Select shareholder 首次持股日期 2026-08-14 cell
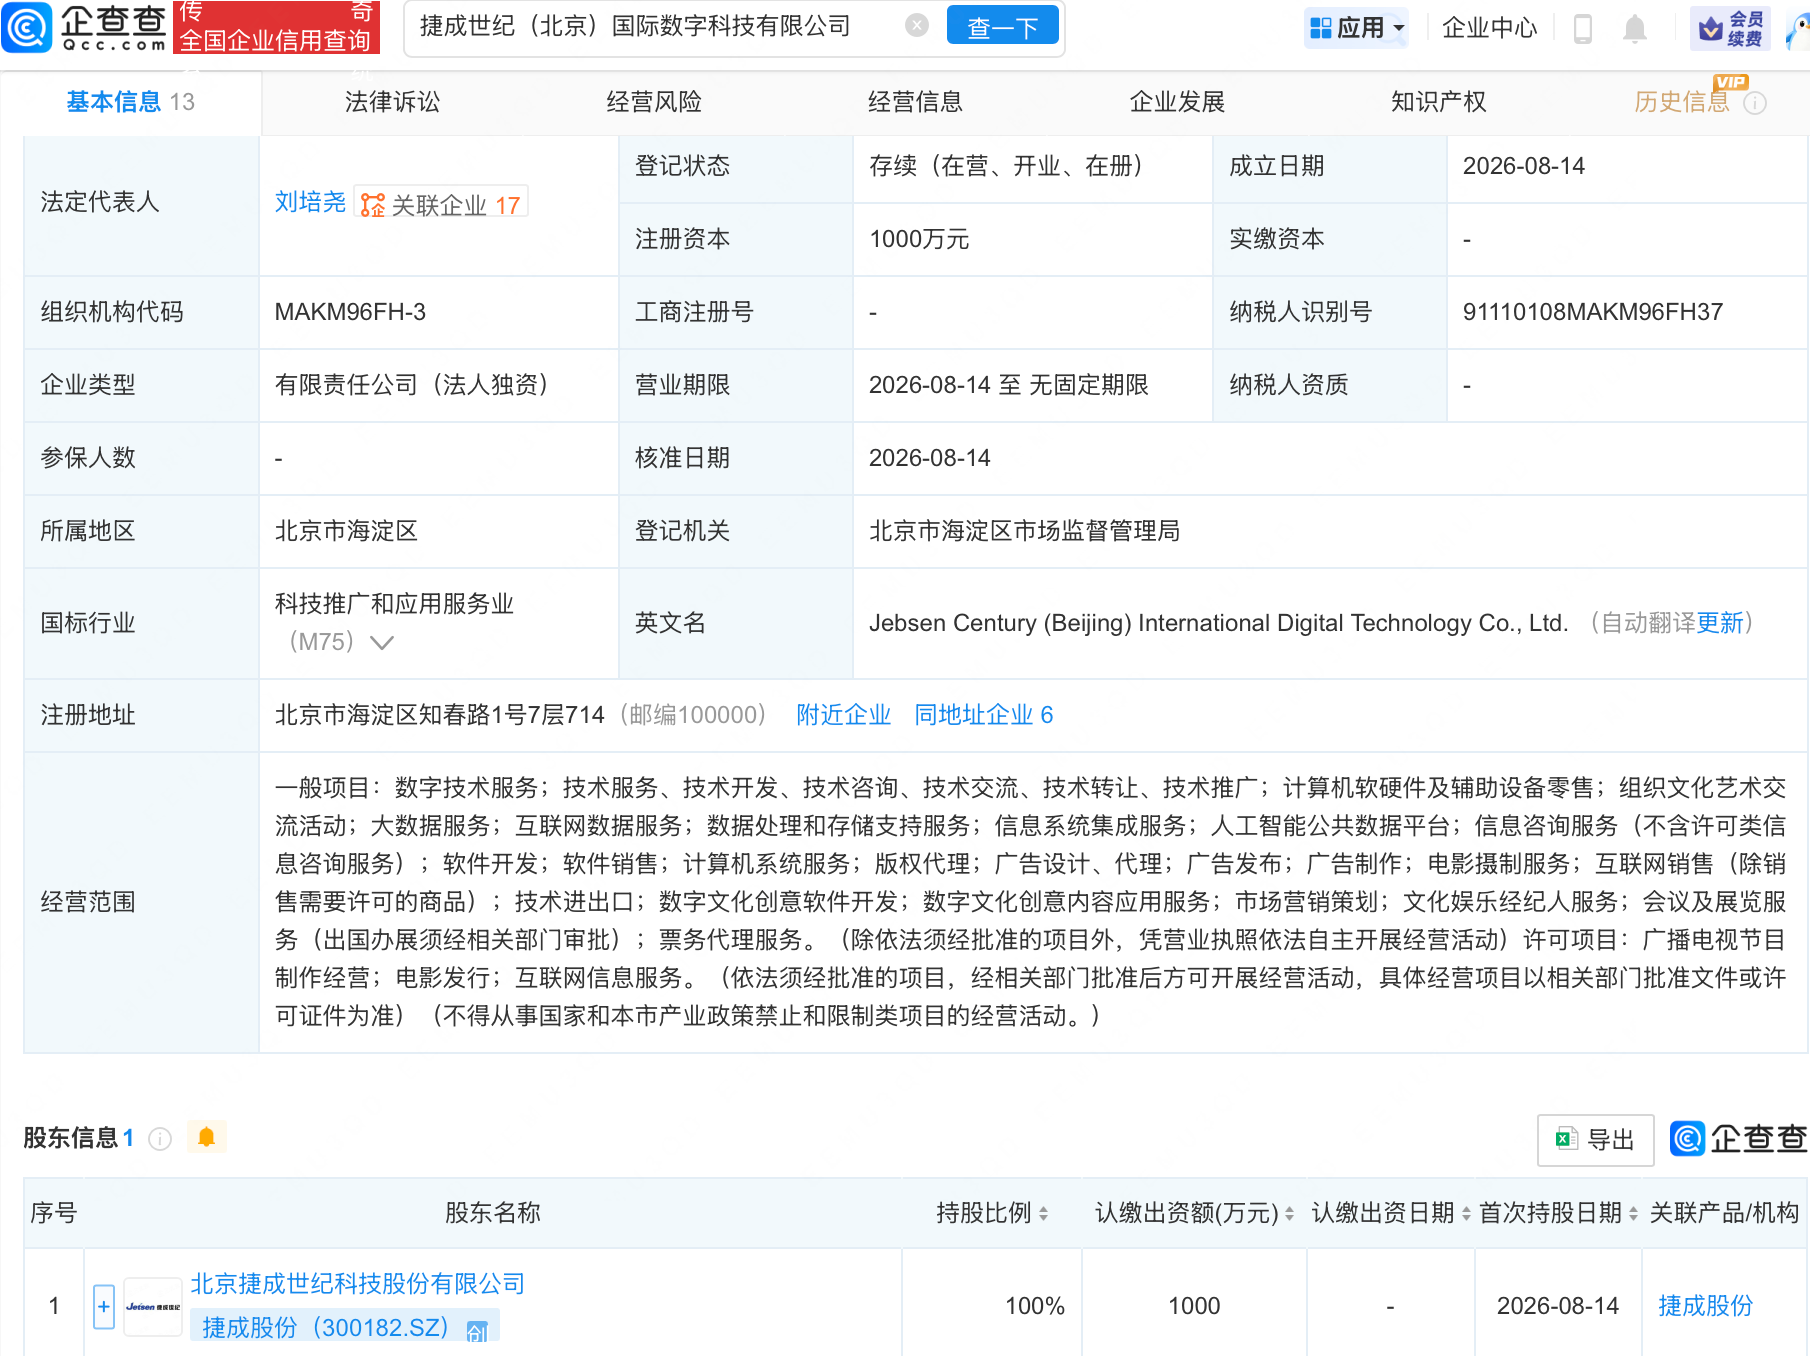The width and height of the screenshot is (1810, 1356). [1558, 1306]
